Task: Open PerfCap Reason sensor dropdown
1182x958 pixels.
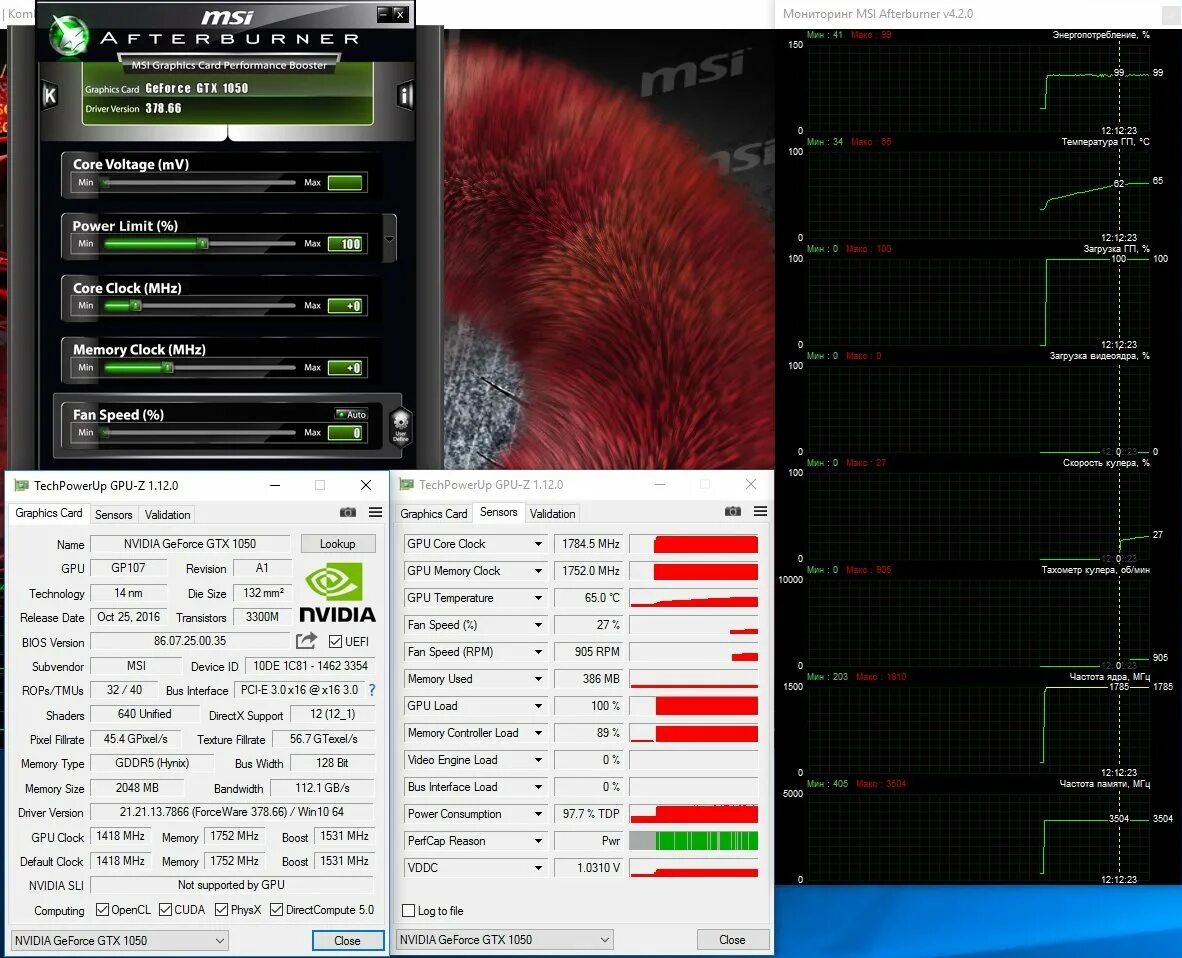Action: click(538, 841)
